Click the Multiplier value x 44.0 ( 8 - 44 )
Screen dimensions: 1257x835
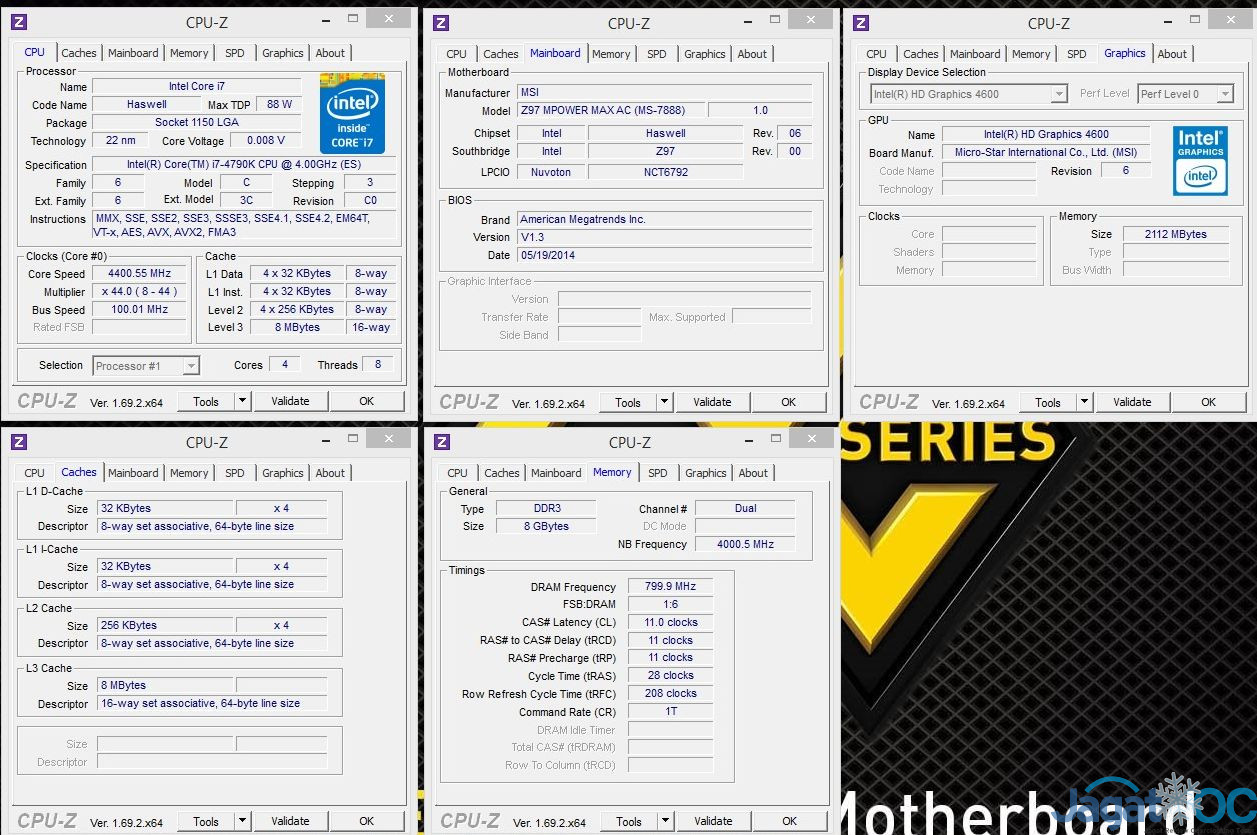140,292
